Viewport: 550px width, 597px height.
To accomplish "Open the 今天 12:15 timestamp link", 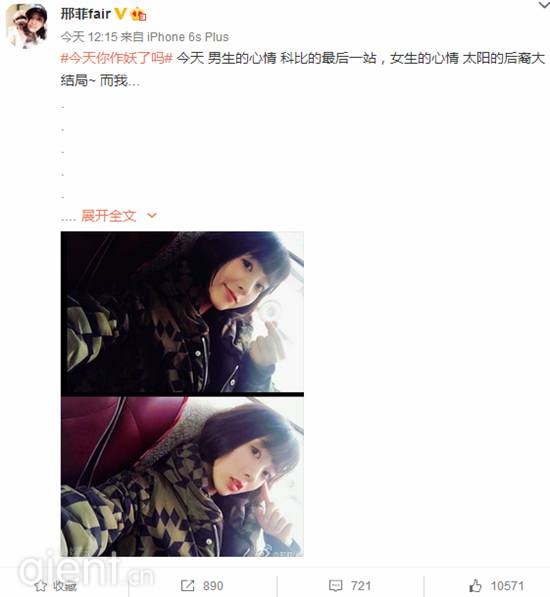I will coord(89,37).
